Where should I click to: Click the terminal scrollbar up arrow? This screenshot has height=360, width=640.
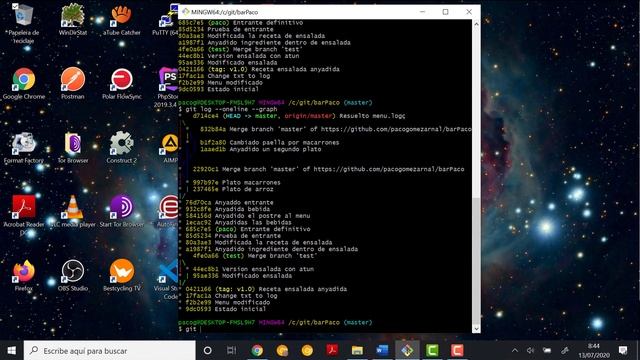pos(476,24)
